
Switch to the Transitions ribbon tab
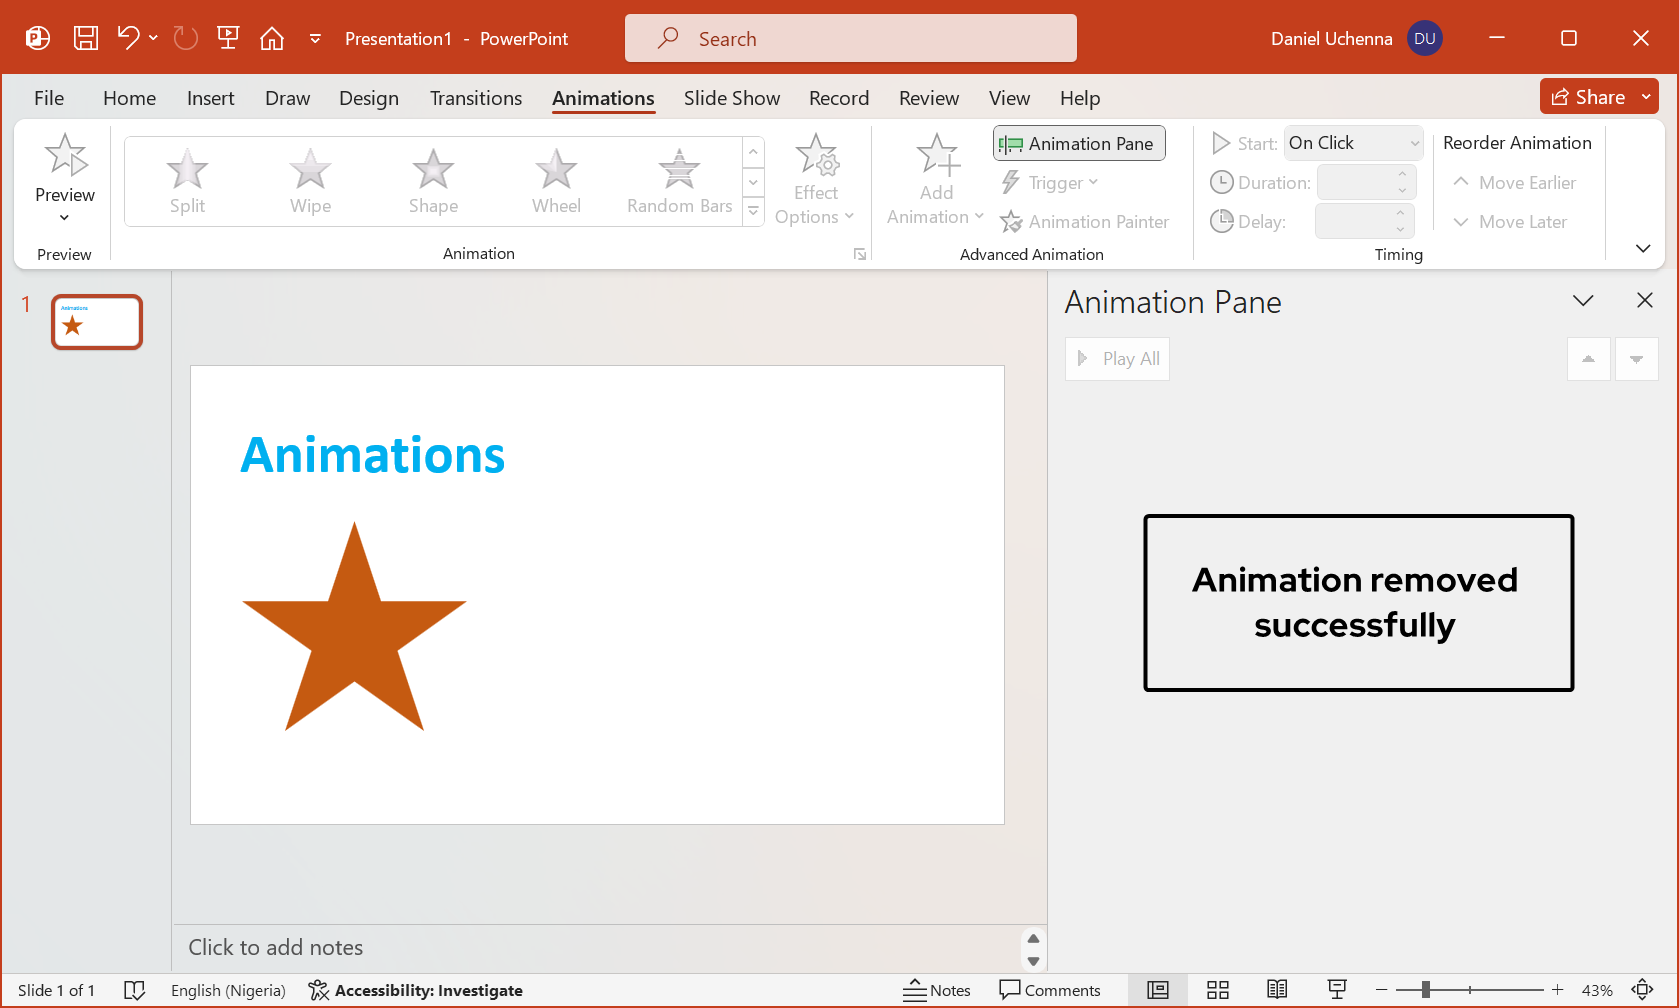pos(475,98)
